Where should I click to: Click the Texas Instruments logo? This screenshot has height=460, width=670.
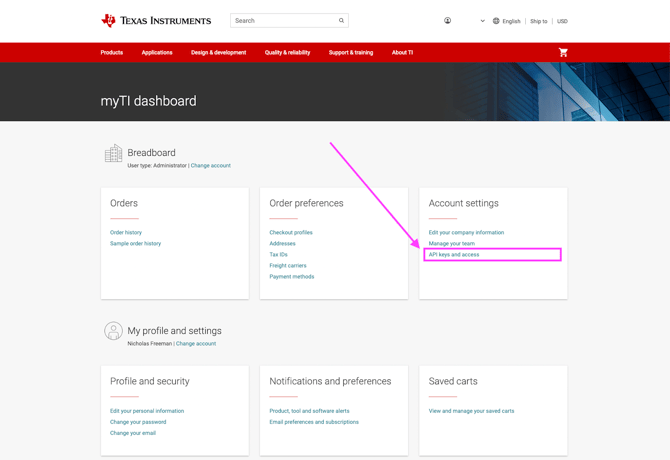[x=156, y=21]
